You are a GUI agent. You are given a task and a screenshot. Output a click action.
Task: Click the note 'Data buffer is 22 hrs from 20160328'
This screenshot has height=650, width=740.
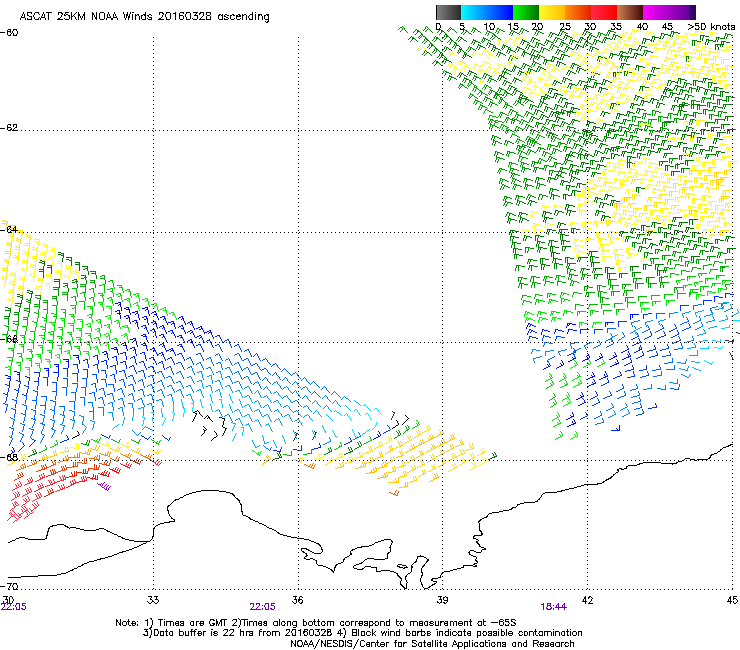(x=241, y=633)
